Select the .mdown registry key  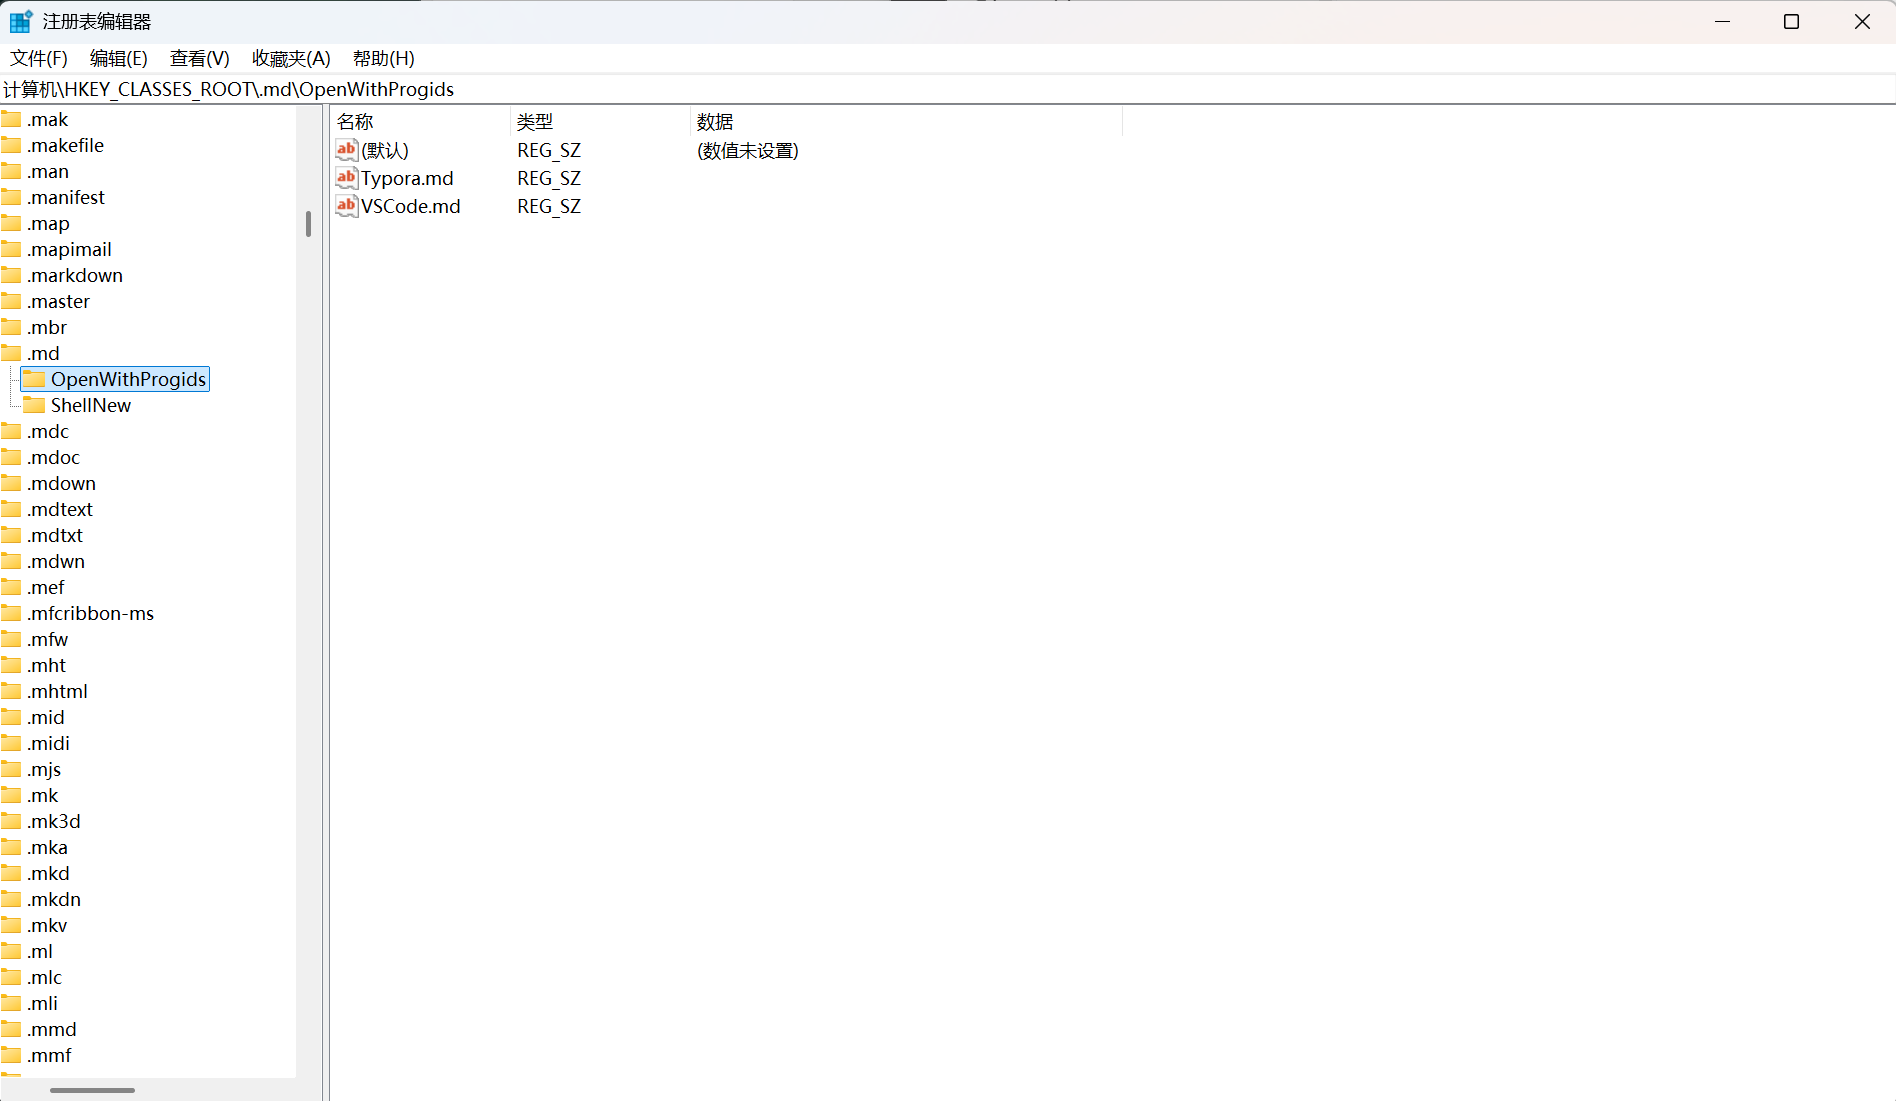click(61, 483)
